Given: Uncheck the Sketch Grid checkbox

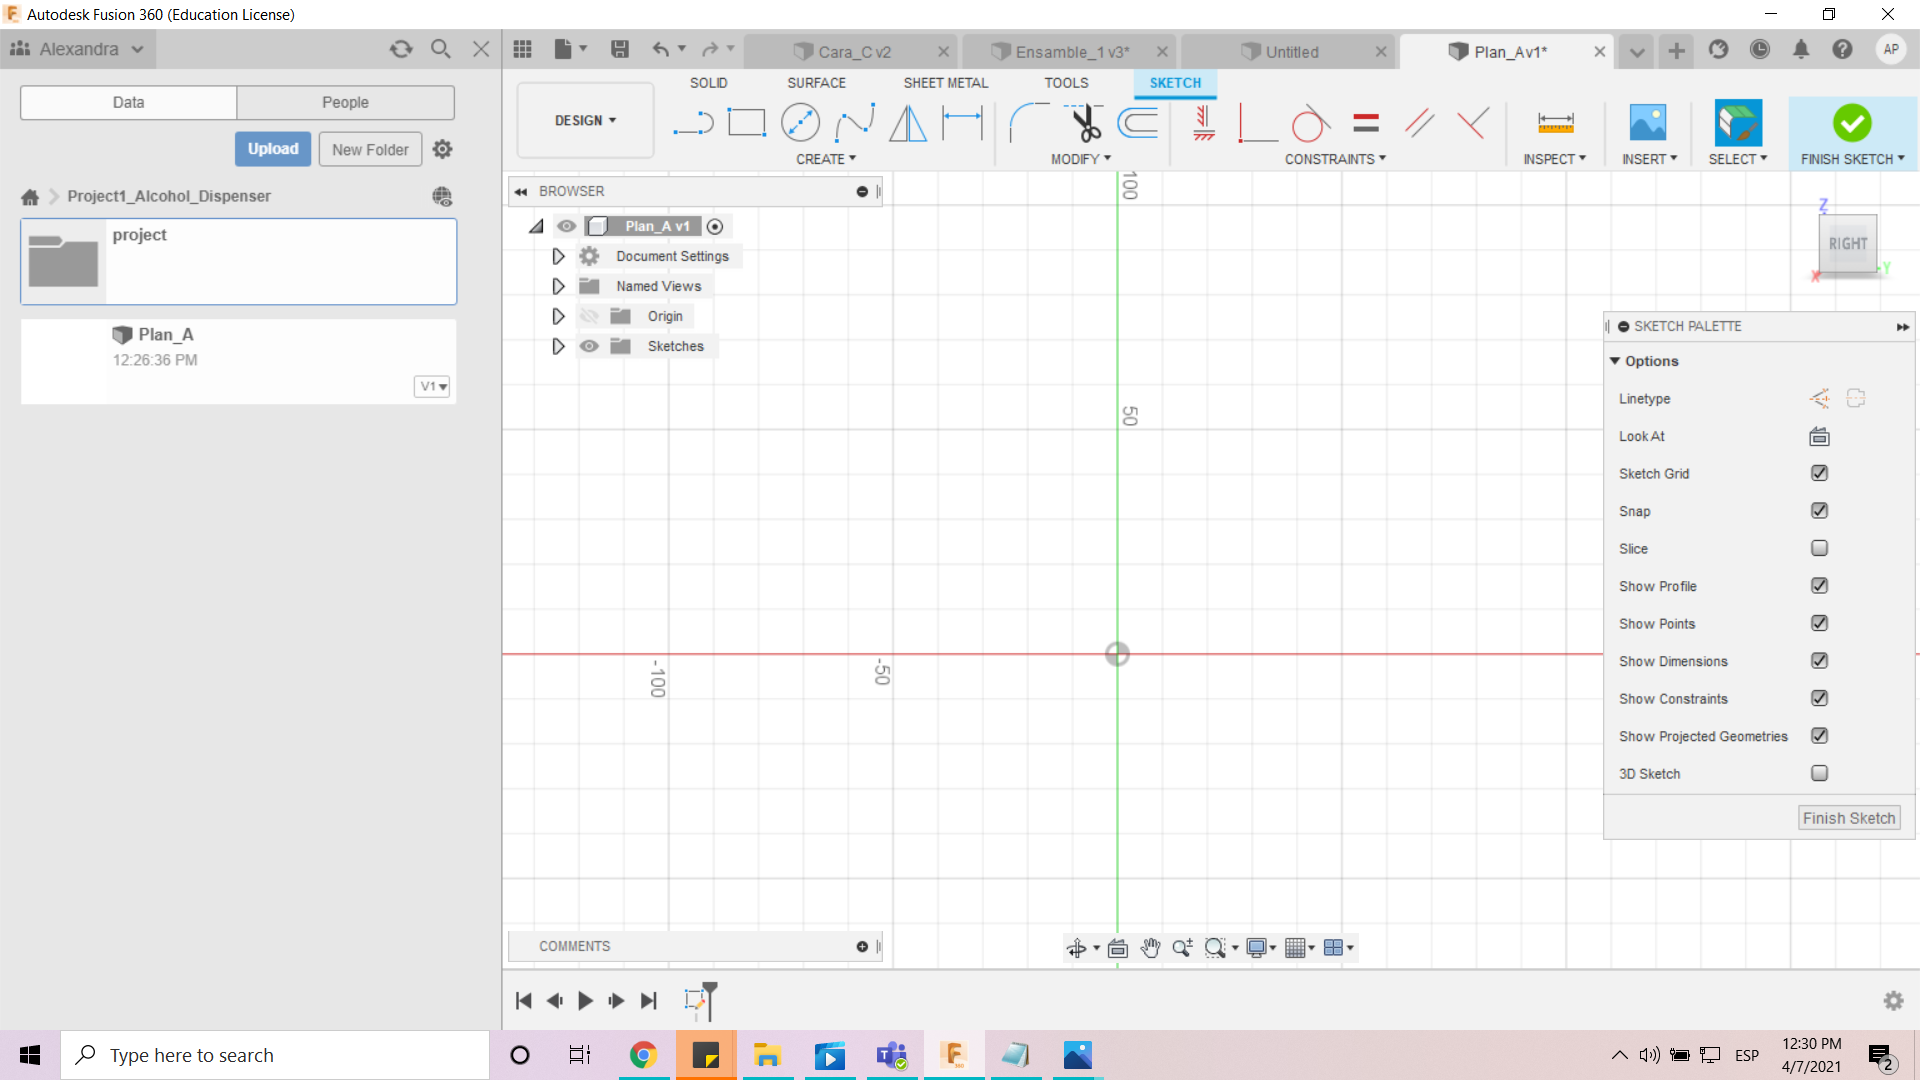Looking at the screenshot, I should point(1819,473).
